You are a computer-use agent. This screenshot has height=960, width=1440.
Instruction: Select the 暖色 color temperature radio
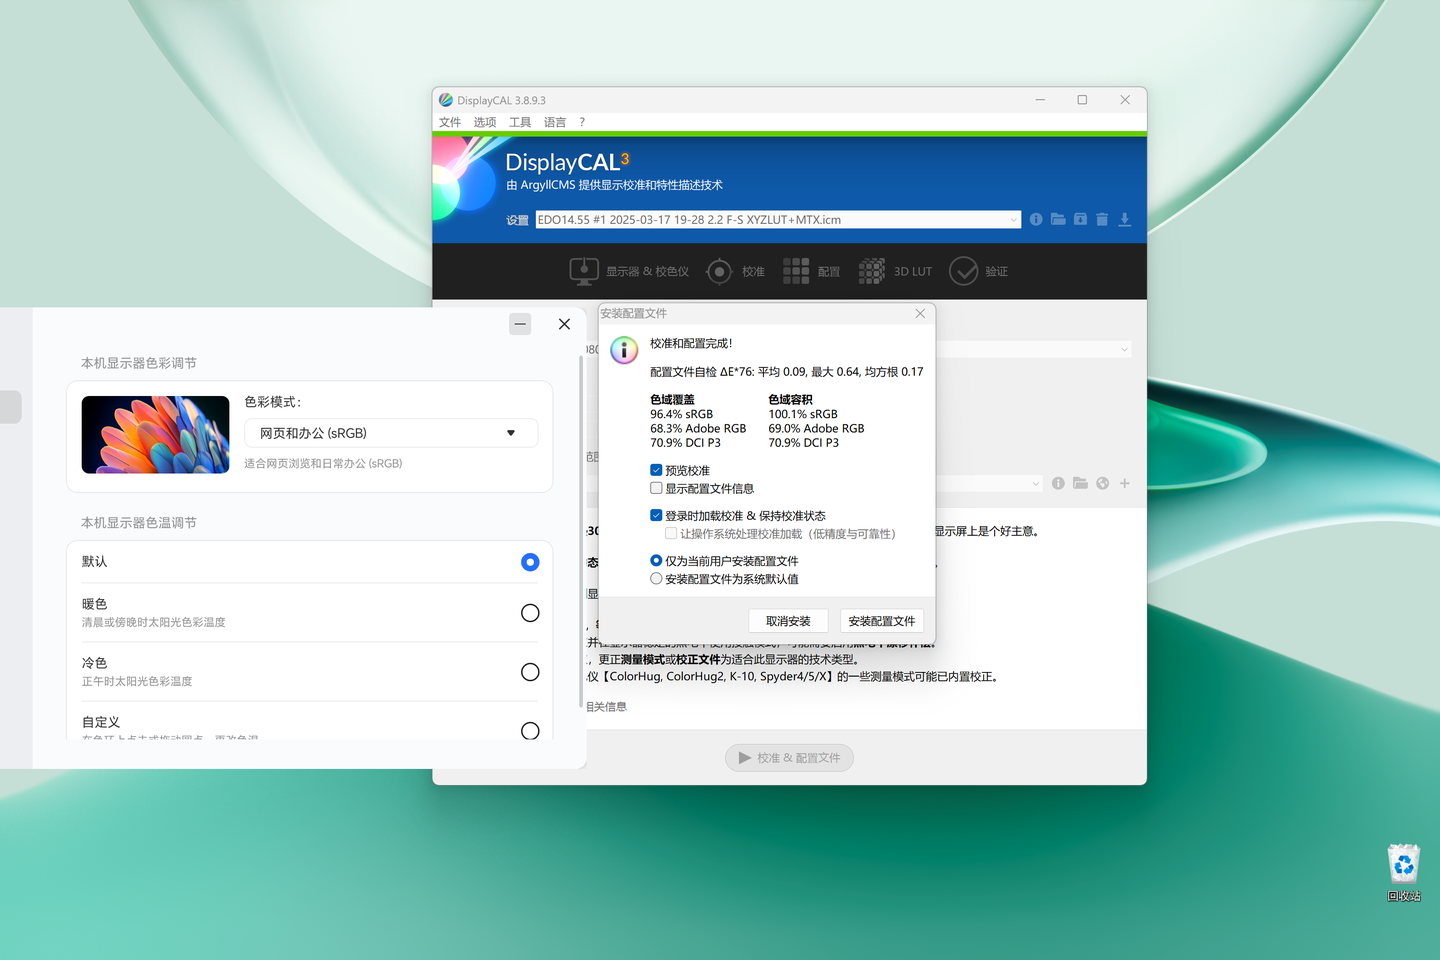[x=530, y=613]
